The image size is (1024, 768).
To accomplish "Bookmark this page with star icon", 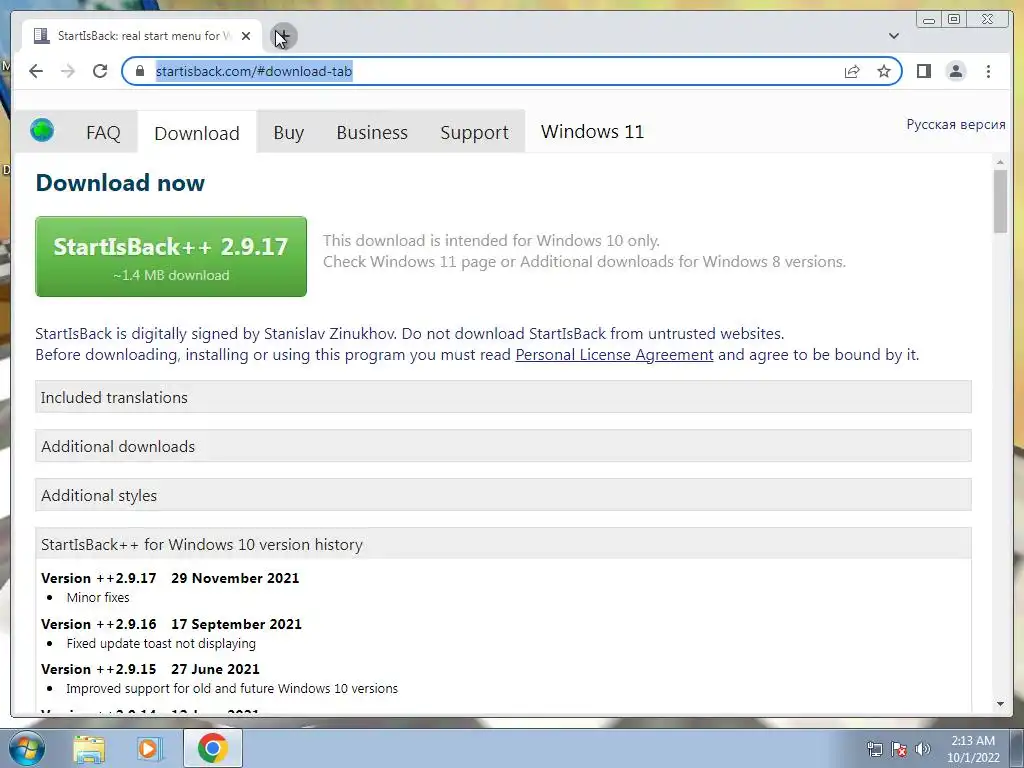I will pyautogui.click(x=884, y=71).
